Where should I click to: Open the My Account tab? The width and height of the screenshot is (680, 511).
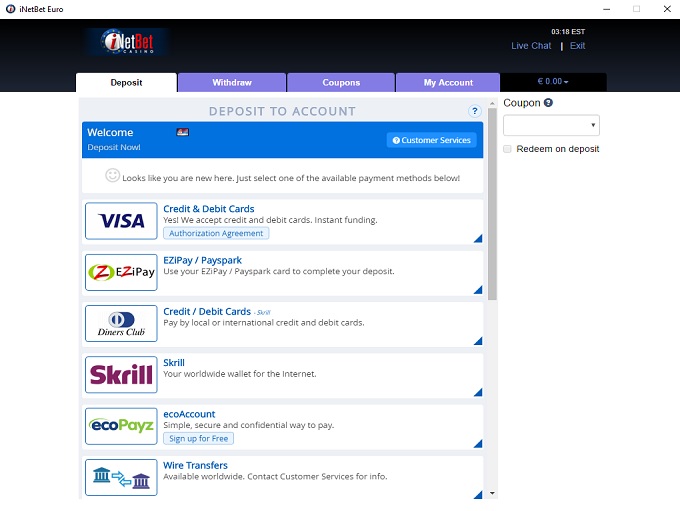point(448,83)
